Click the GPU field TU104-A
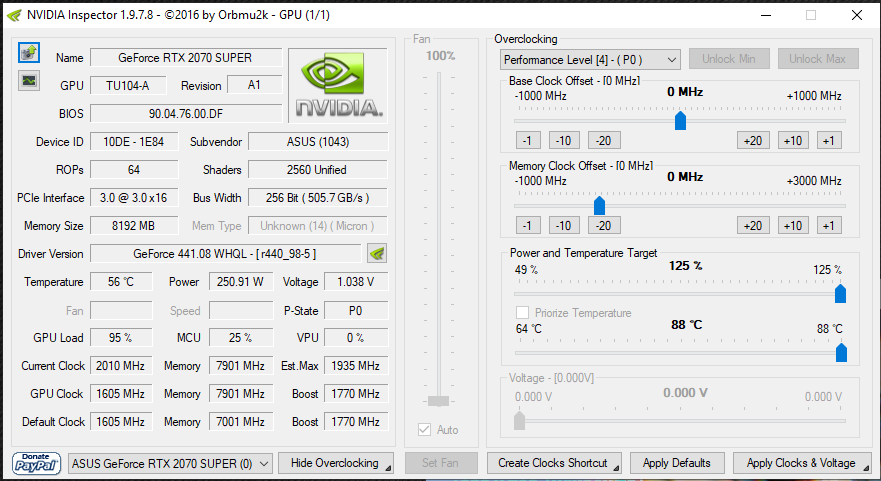This screenshot has height=481, width=881. pyautogui.click(x=128, y=85)
